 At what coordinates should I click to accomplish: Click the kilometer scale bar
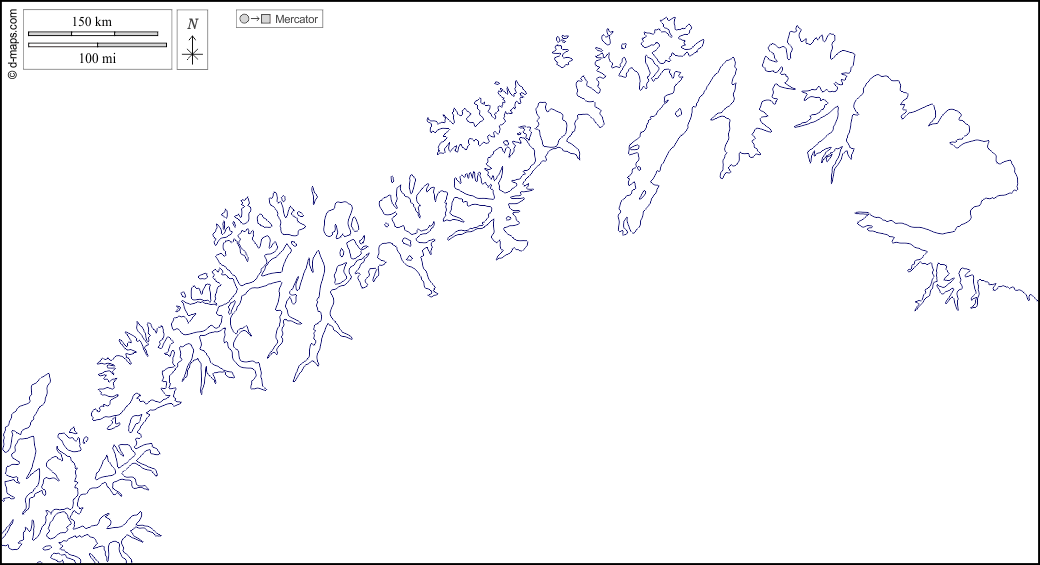pyautogui.click(x=93, y=33)
